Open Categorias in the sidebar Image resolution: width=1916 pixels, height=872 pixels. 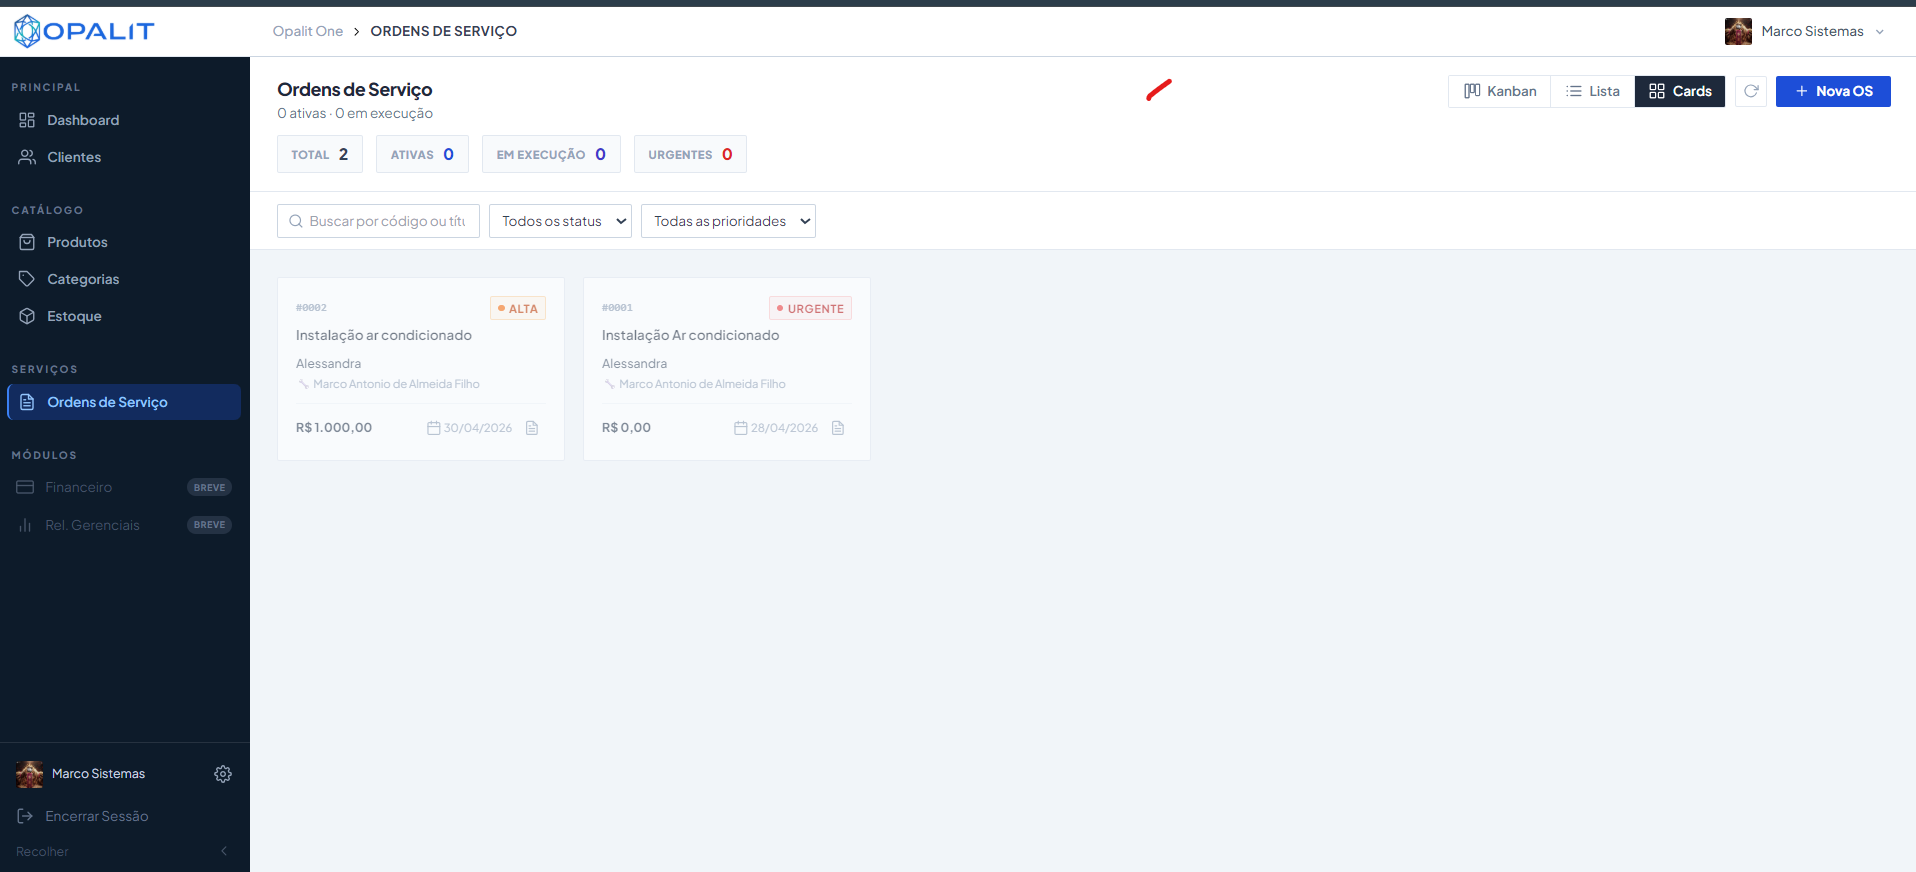click(x=125, y=279)
